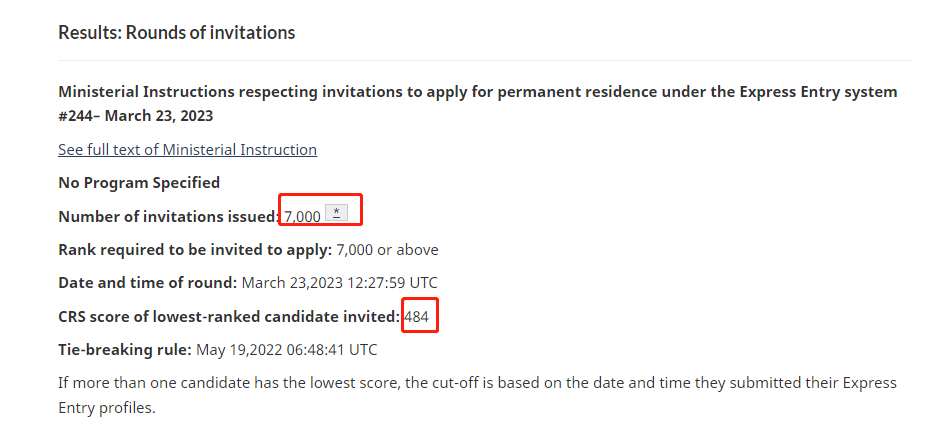Click the paragraph about candidates sharing lowest score
Viewport: 940px width, 430px height.
[x=477, y=395]
